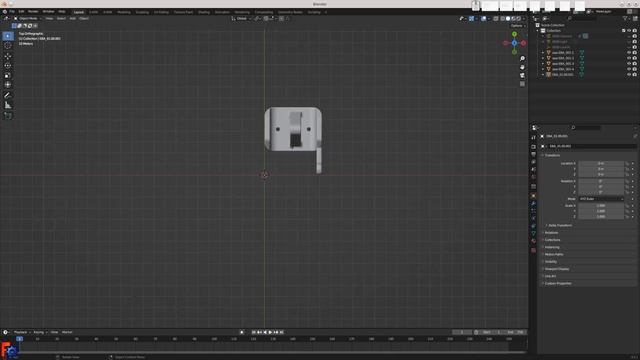Collapse the Transform panel
The height and width of the screenshot is (360, 640).
[552, 156]
